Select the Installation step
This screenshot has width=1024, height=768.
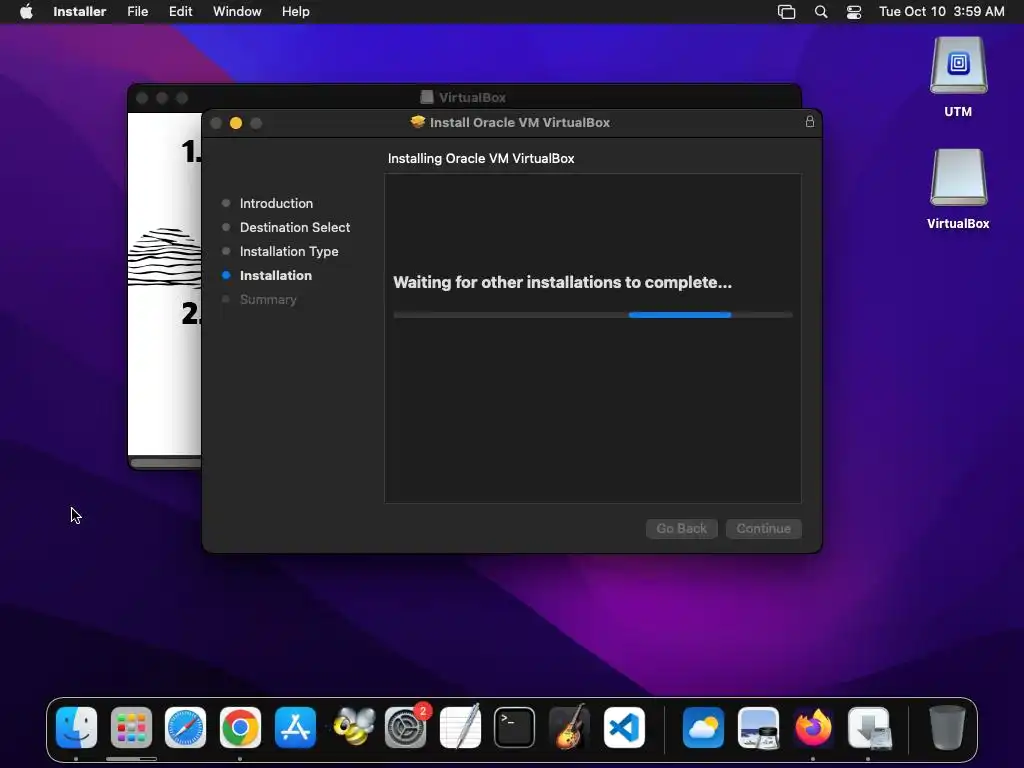276,276
